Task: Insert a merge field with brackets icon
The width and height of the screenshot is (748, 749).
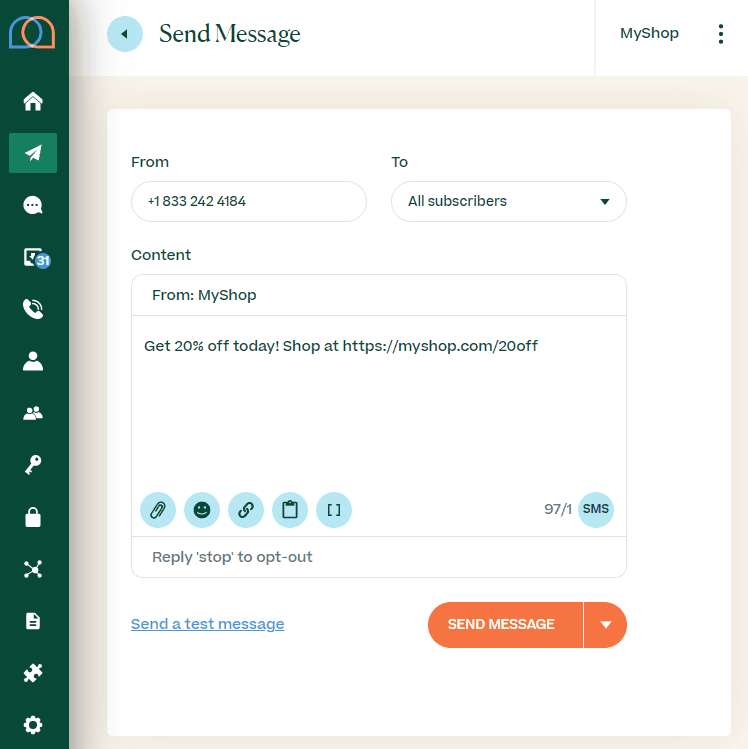Action: click(334, 510)
